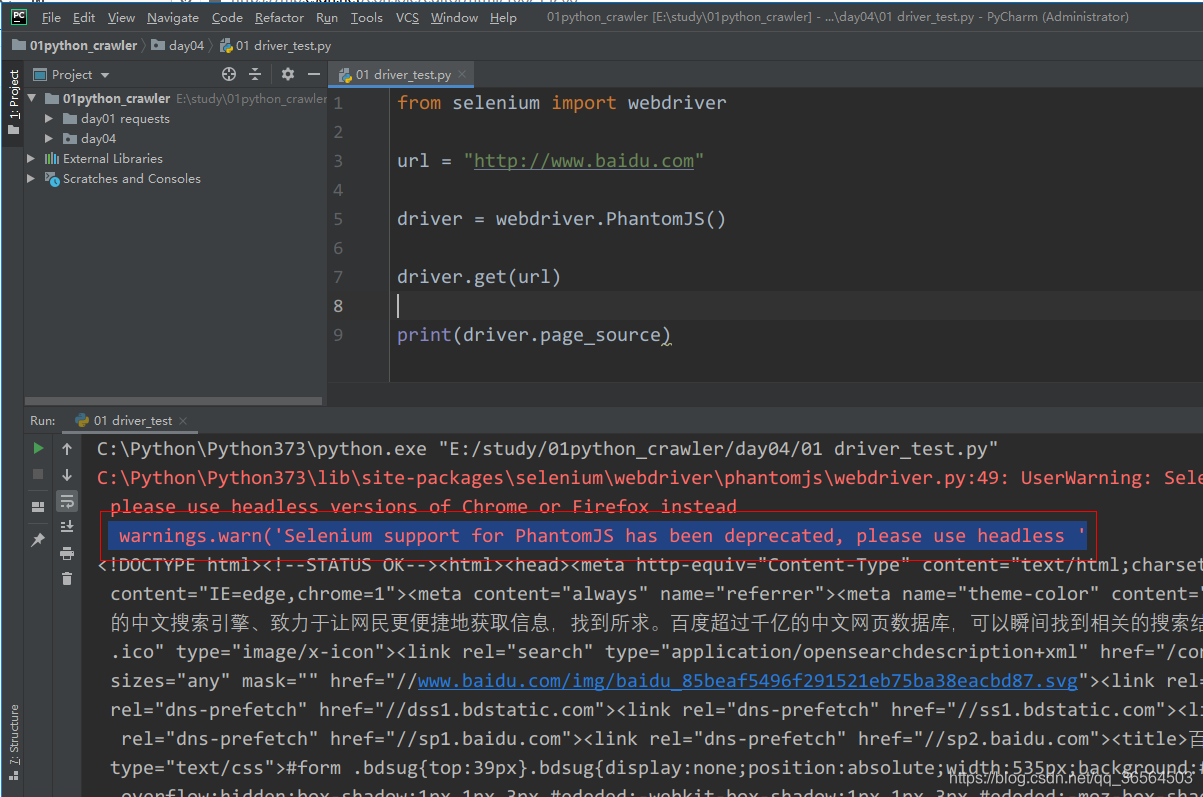
Task: Expand the External Libraries node
Action: coord(31,158)
